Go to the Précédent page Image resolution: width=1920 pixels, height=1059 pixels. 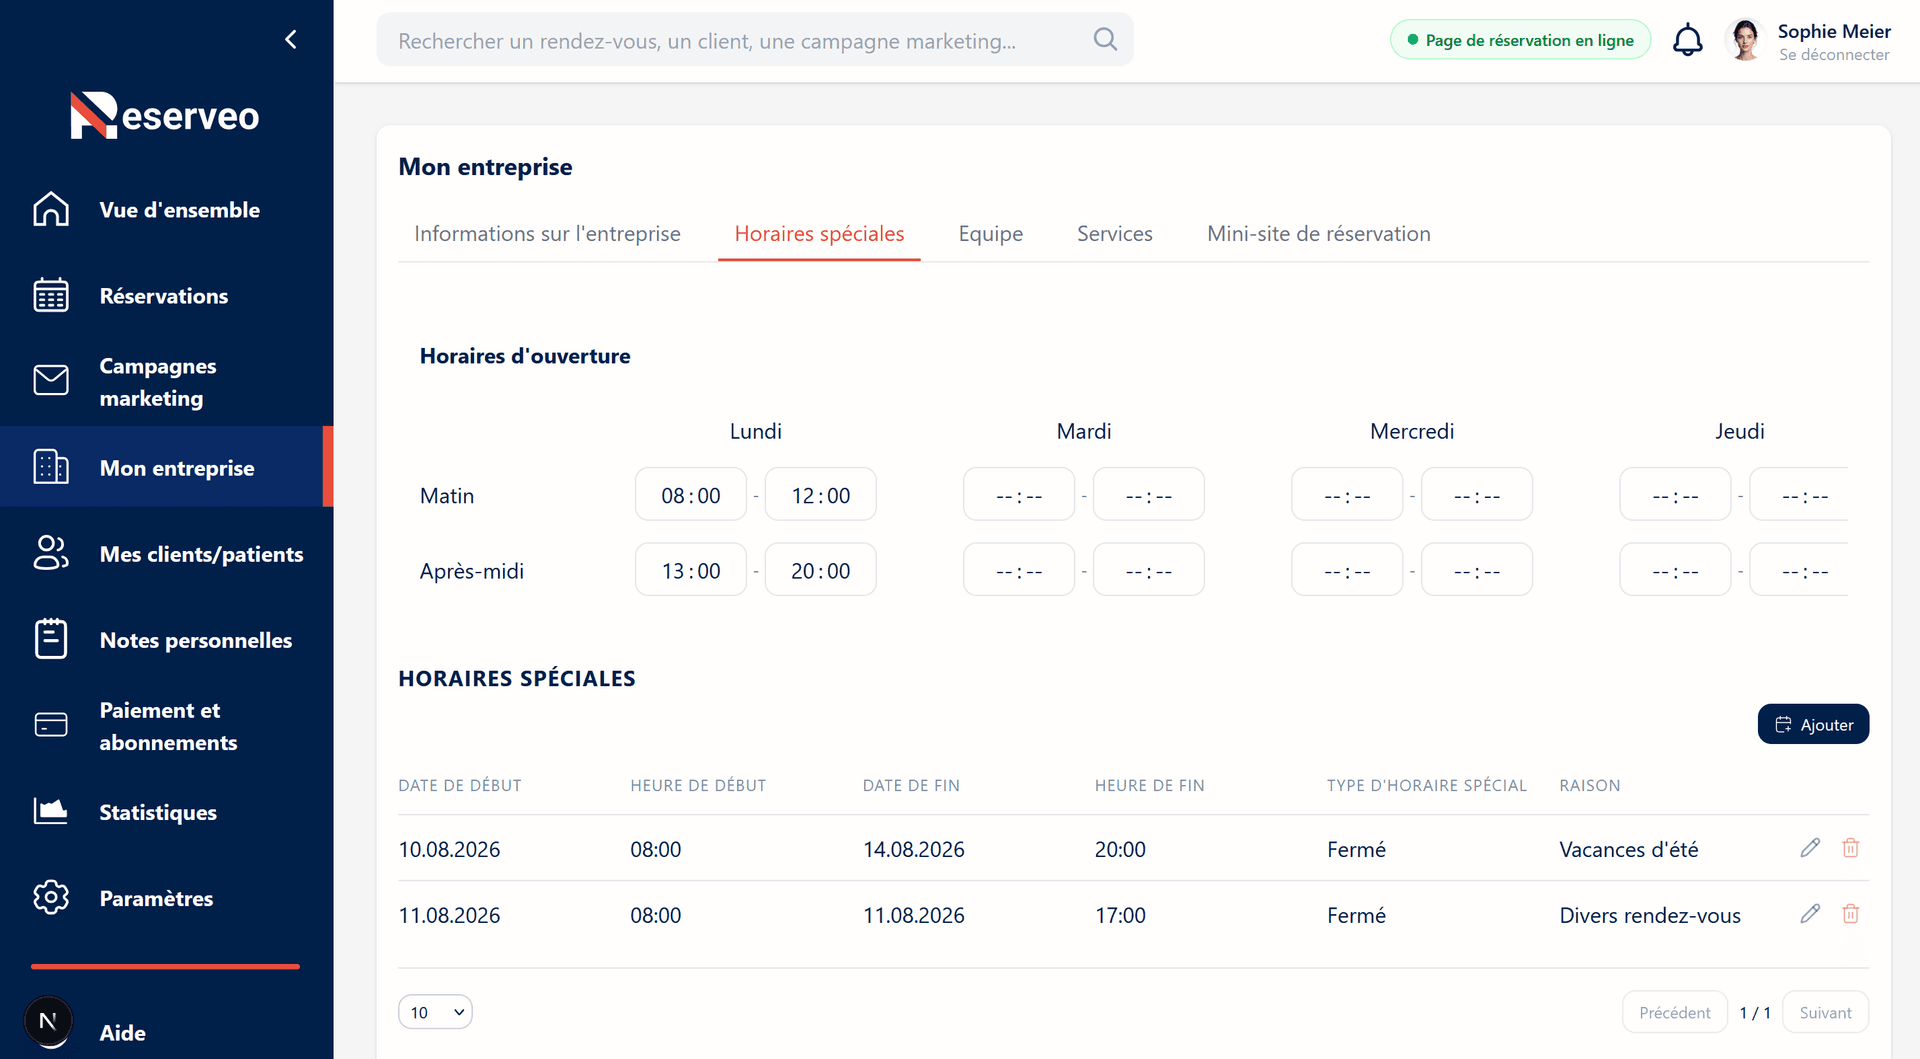pos(1675,1012)
